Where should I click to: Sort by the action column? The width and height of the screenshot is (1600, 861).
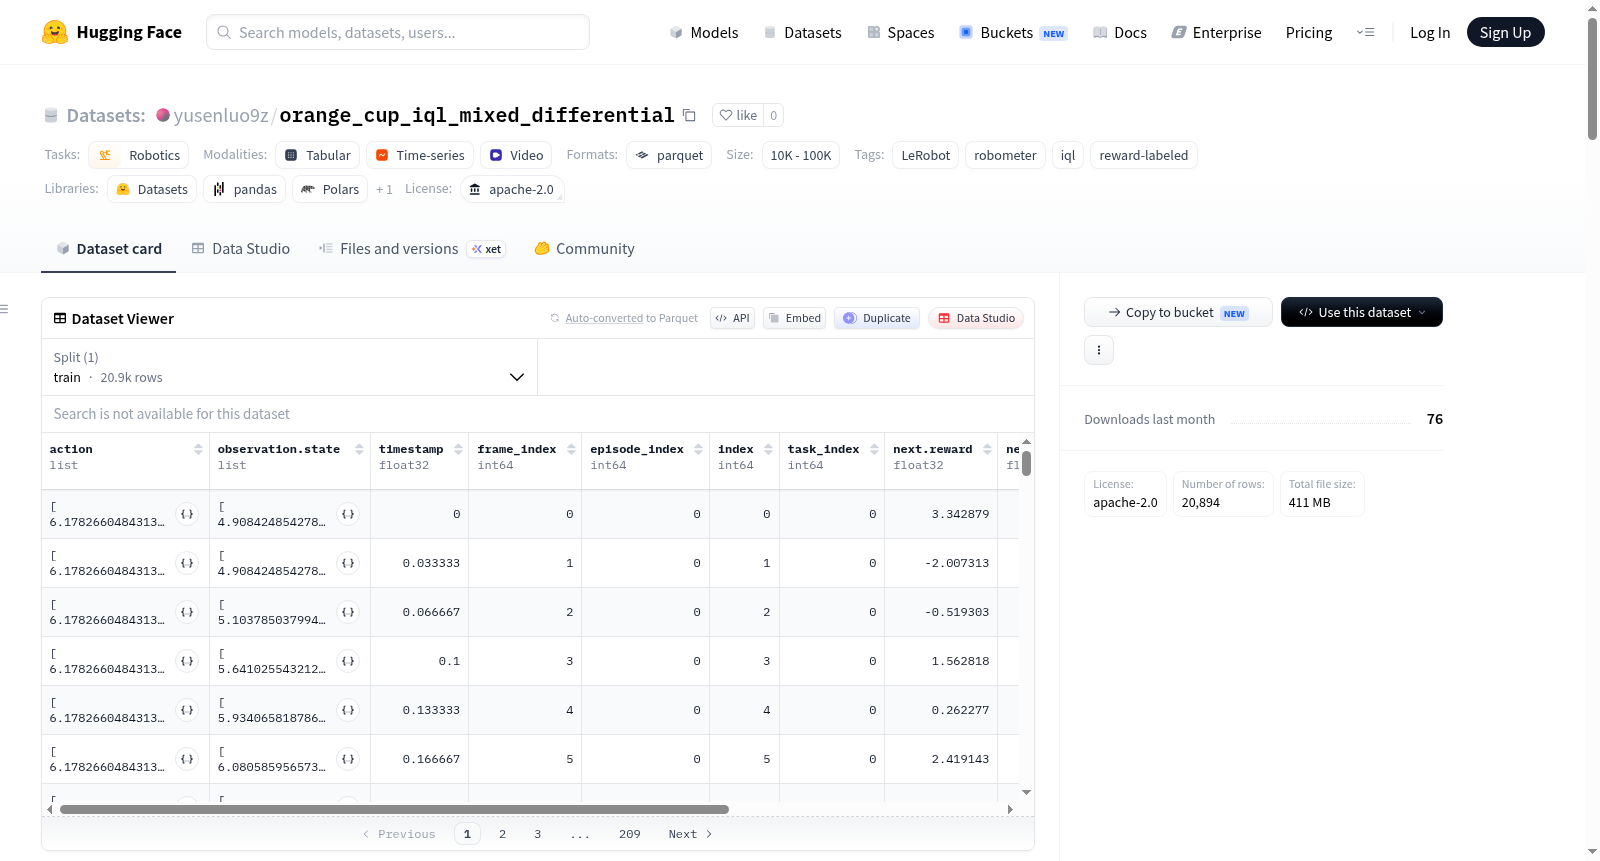point(198,449)
